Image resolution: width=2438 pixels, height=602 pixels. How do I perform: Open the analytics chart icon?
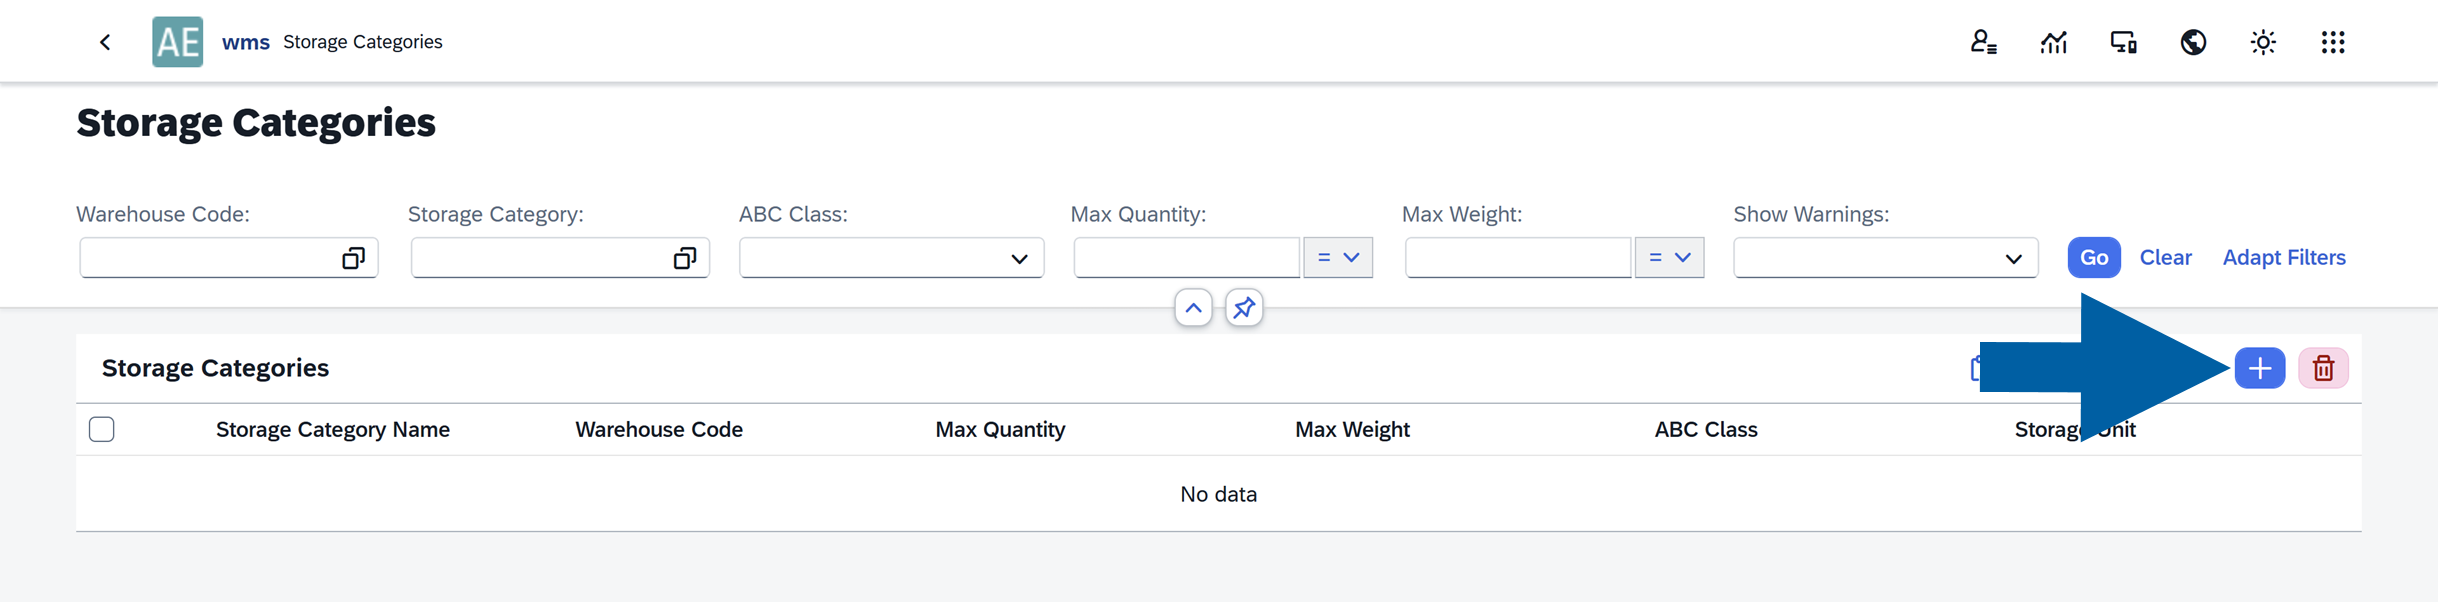(2053, 42)
